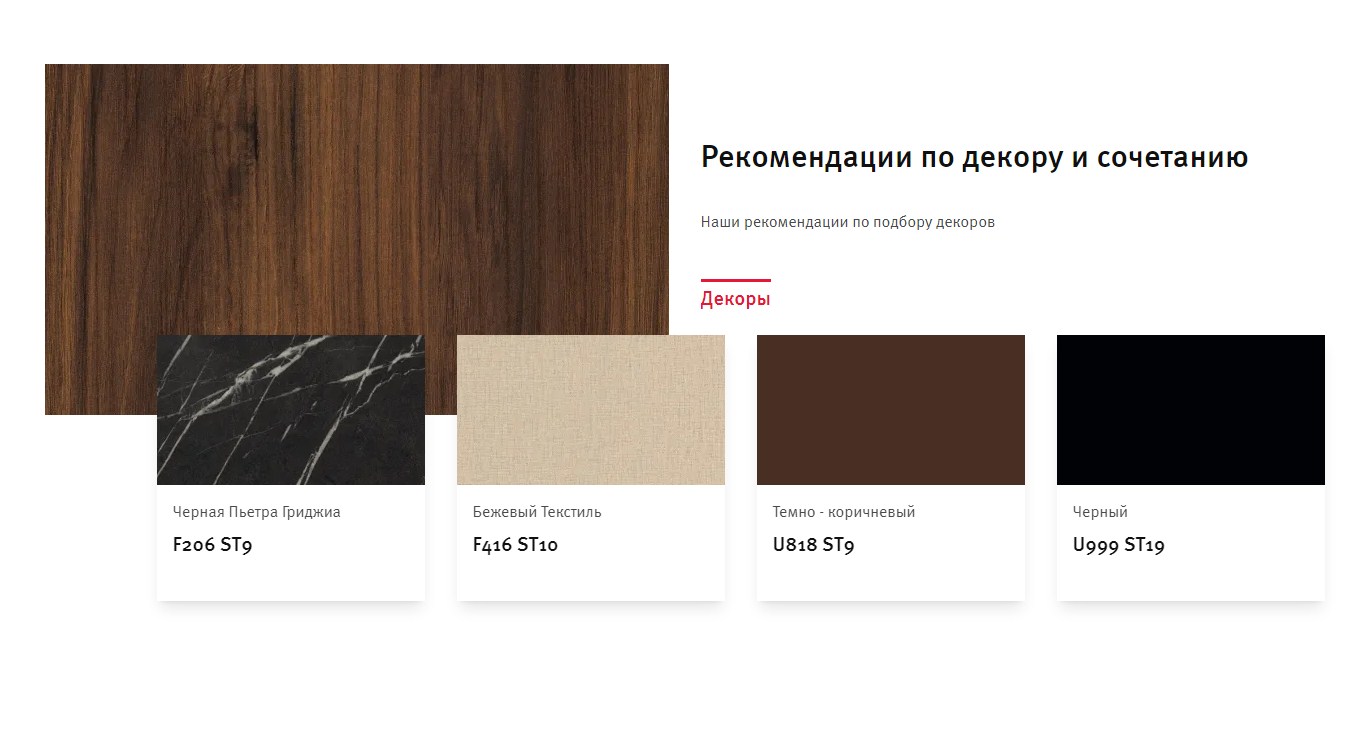Click the Наши рекомендации по подбору декоров text
The height and width of the screenshot is (733, 1371).
coord(848,222)
